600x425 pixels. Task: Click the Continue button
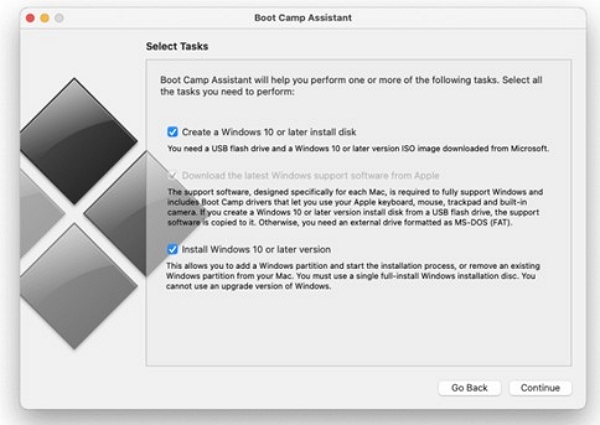540,388
